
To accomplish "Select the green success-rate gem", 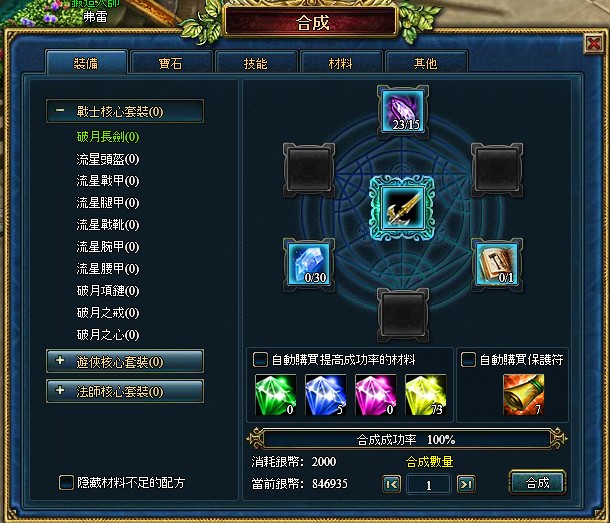I will pos(275,395).
